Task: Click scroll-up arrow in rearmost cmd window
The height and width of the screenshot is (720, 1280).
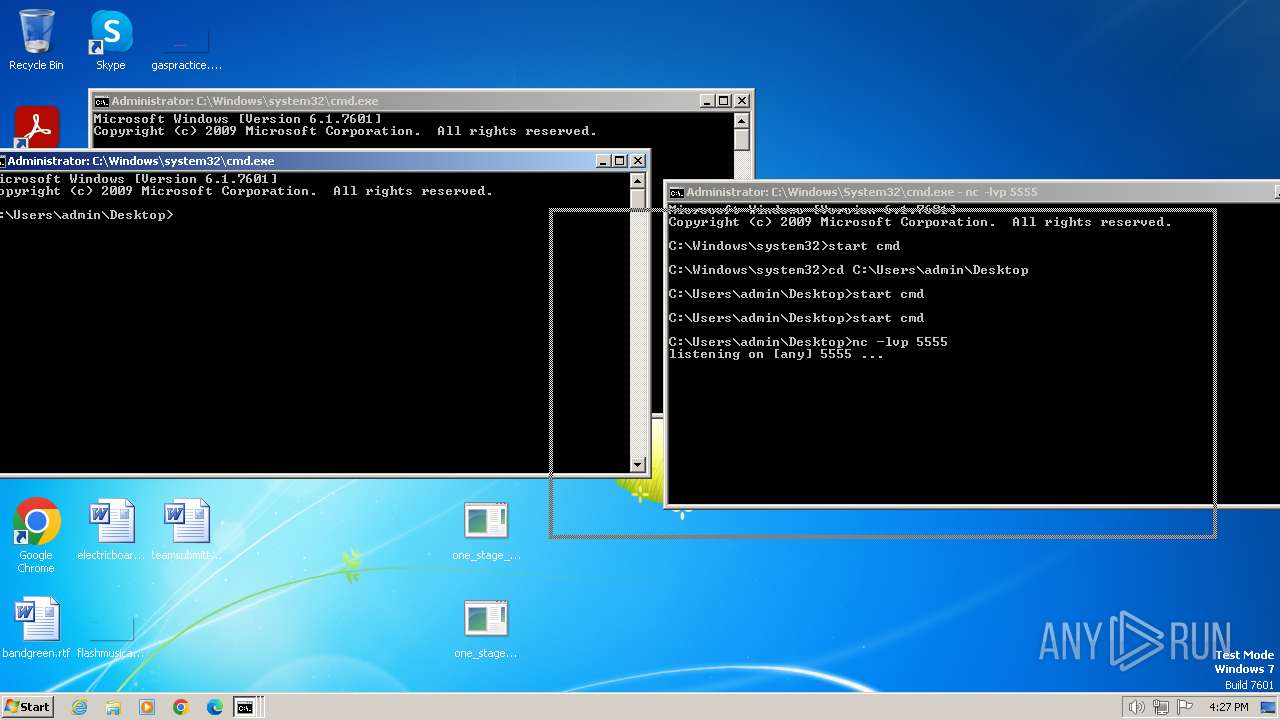Action: (741, 121)
